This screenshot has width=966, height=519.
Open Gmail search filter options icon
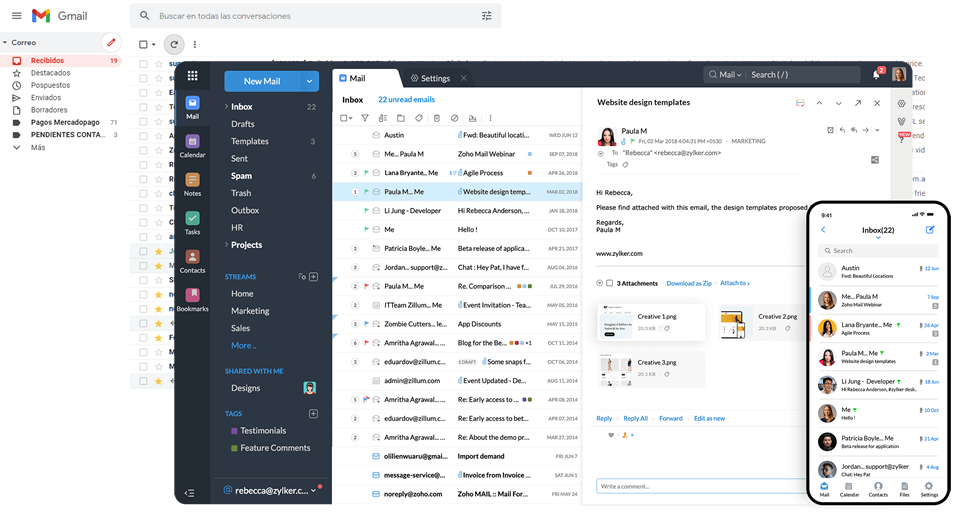tap(487, 16)
